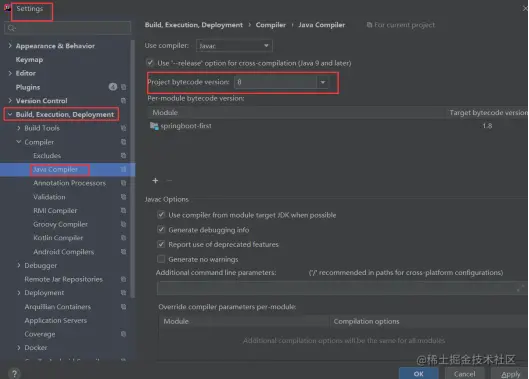Viewport: 529px width, 379px height.
Task: Expand the Build Tools node
Action: 19,128
